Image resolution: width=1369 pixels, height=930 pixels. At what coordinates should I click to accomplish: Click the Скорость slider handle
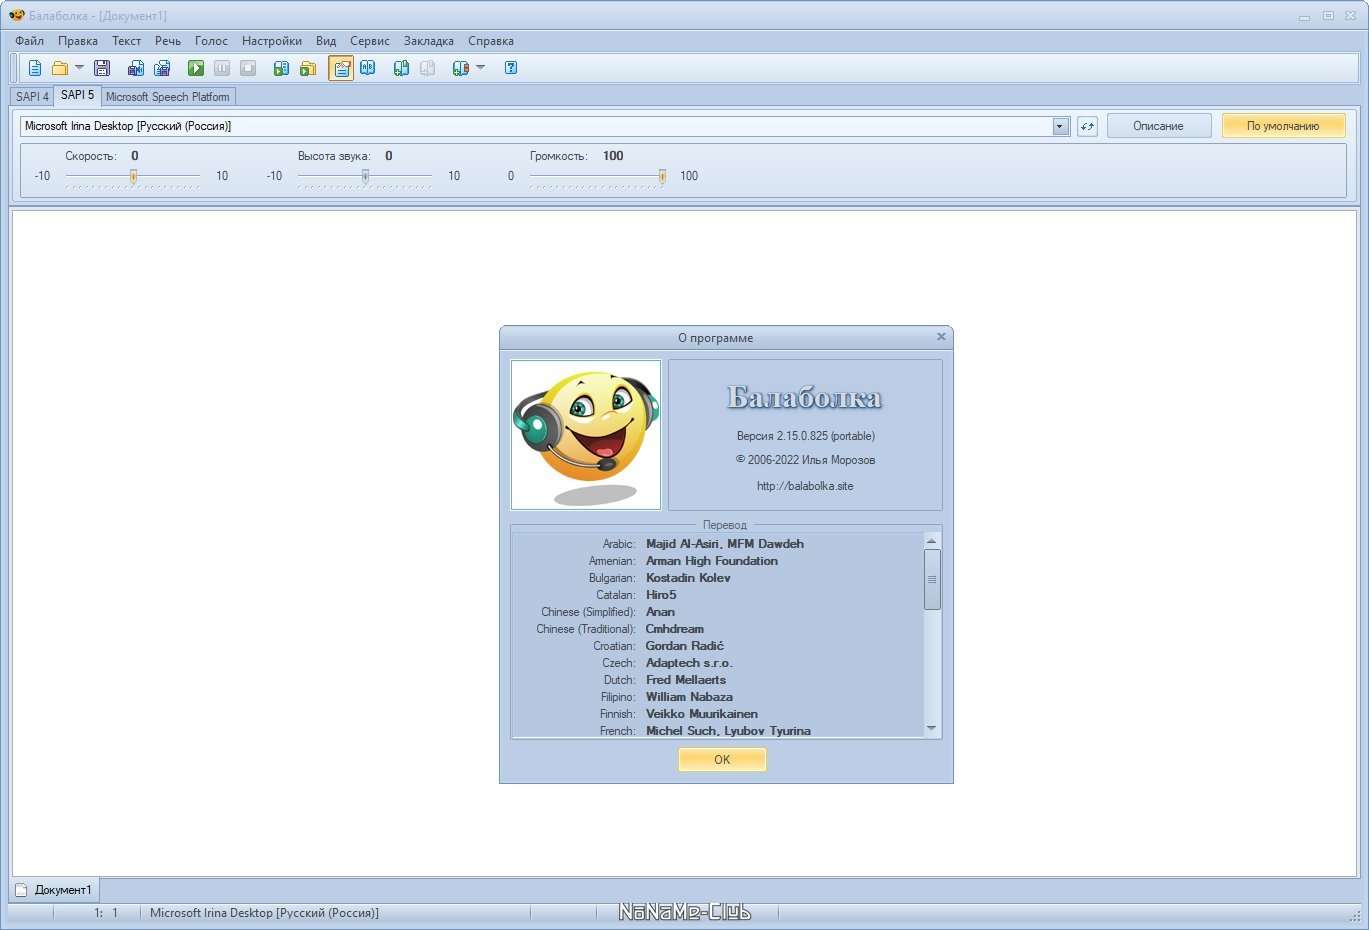133,176
